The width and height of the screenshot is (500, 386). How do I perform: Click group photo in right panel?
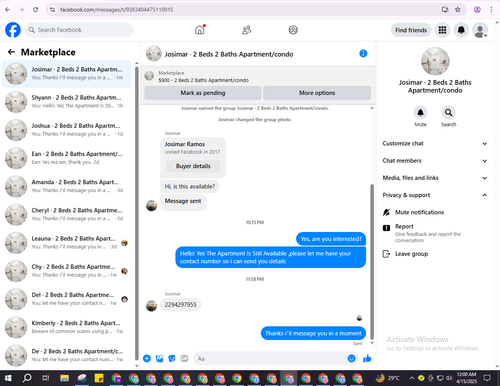[x=435, y=61]
